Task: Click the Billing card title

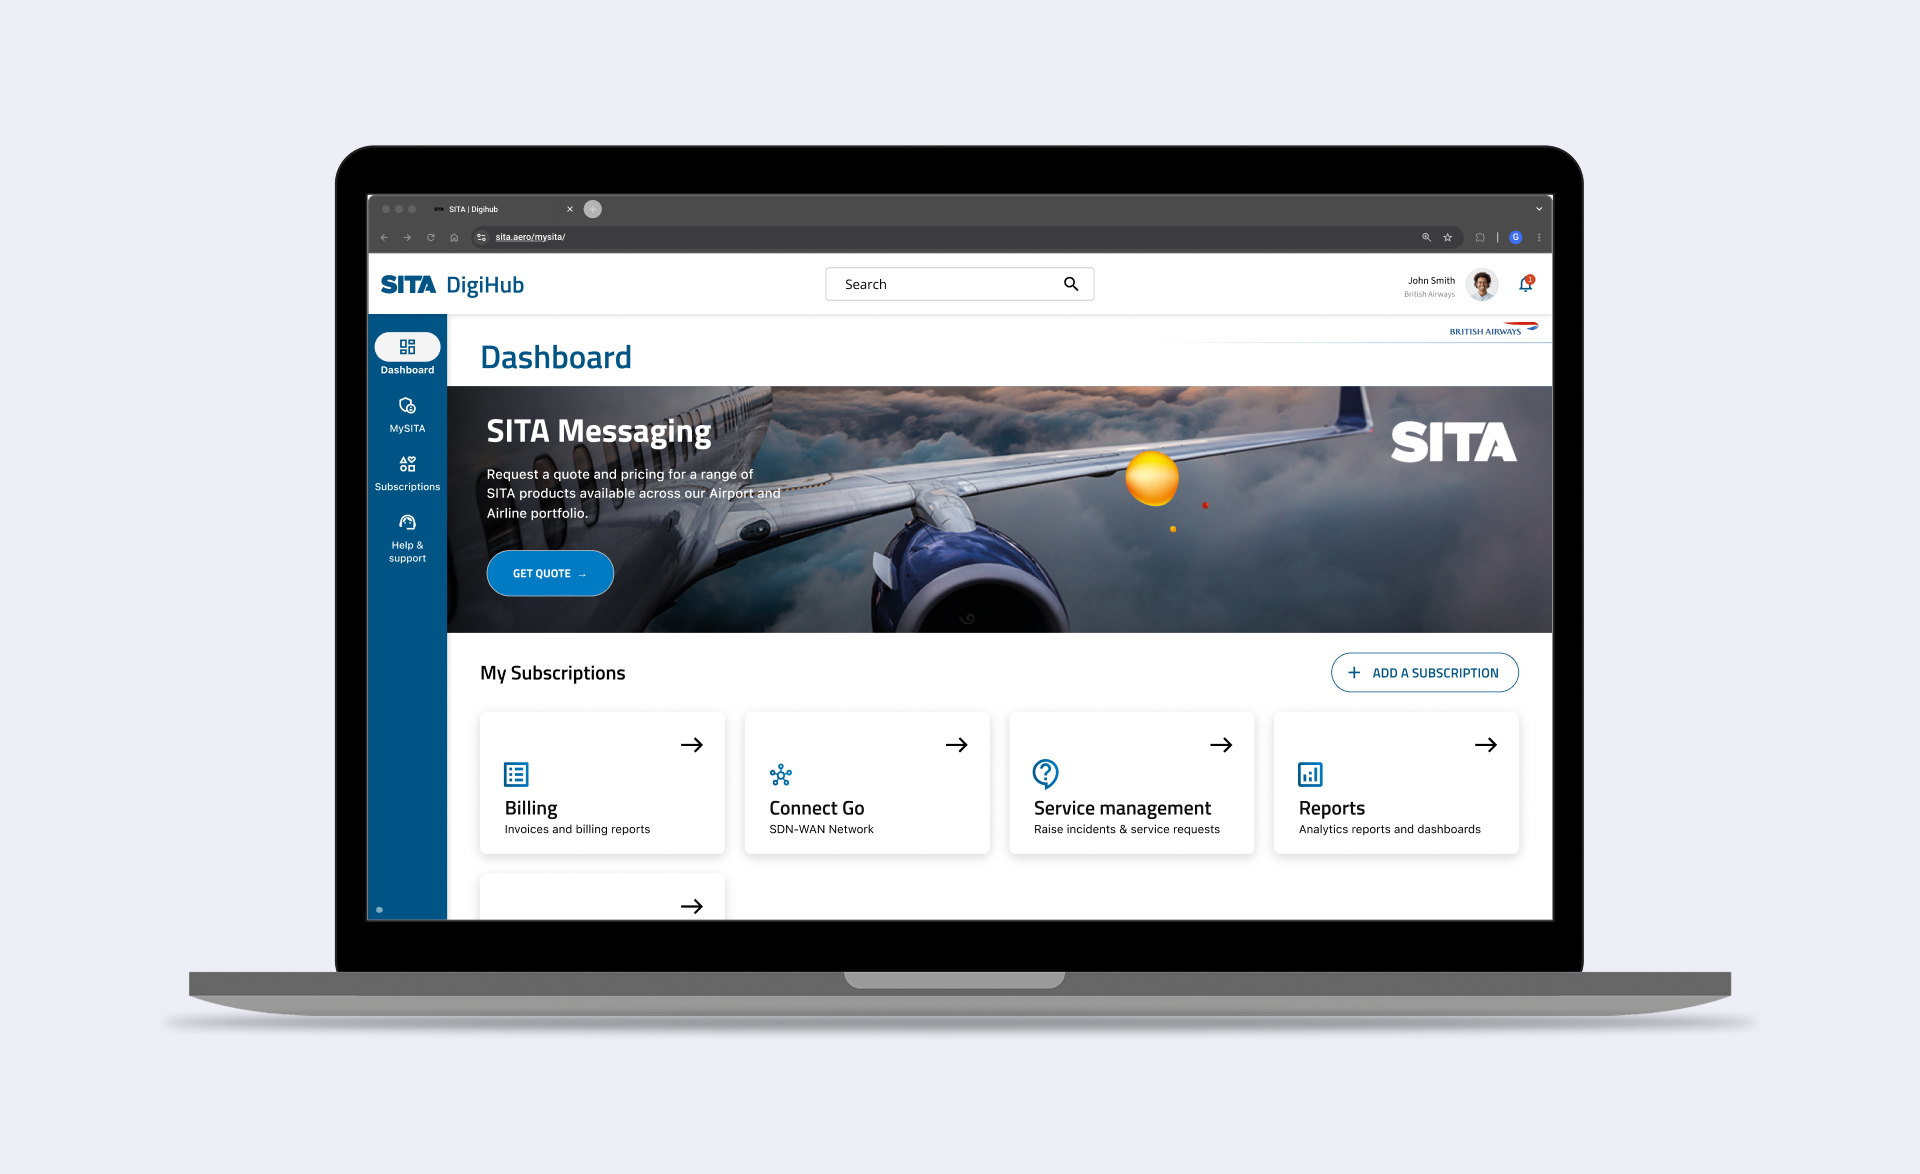Action: (x=531, y=808)
